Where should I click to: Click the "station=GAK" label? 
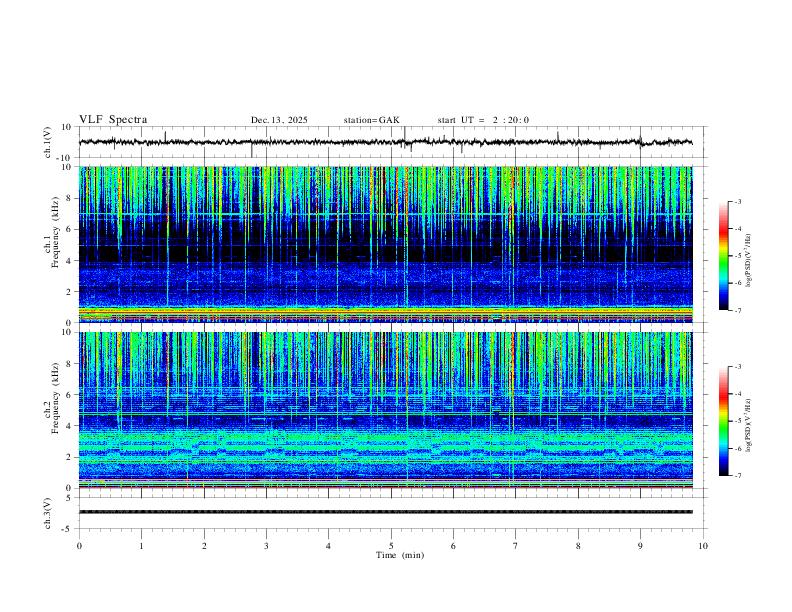coord(371,120)
